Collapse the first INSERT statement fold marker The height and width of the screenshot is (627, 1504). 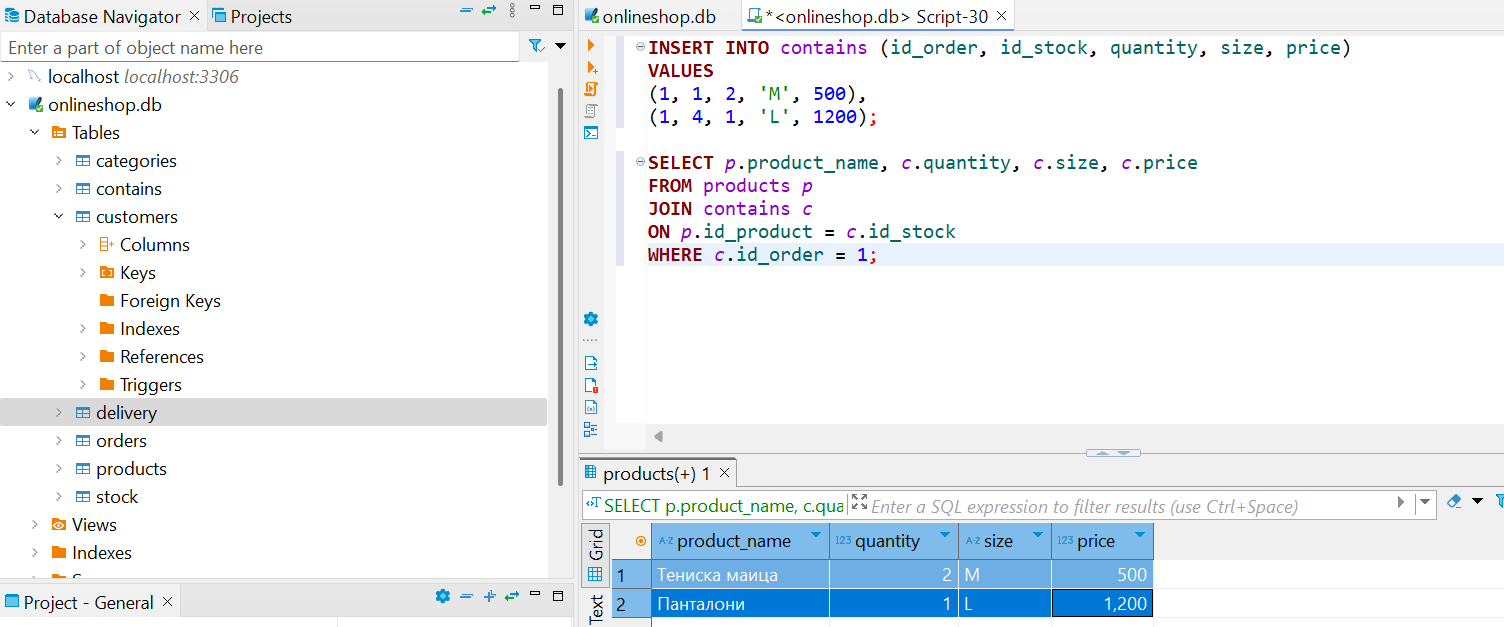pos(640,47)
